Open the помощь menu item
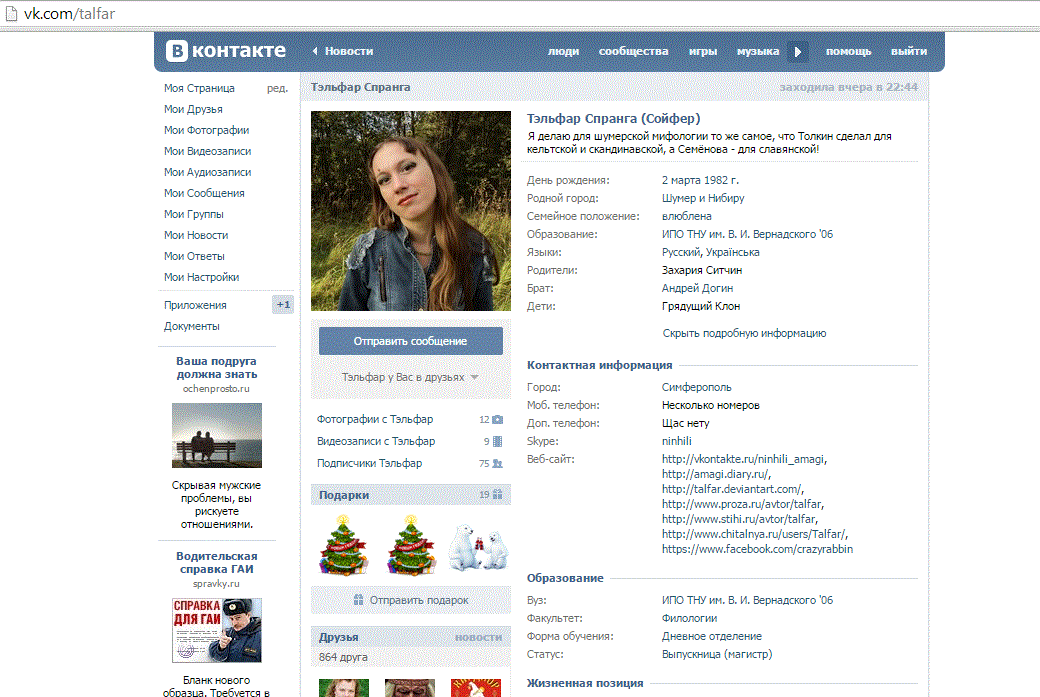 tap(848, 51)
